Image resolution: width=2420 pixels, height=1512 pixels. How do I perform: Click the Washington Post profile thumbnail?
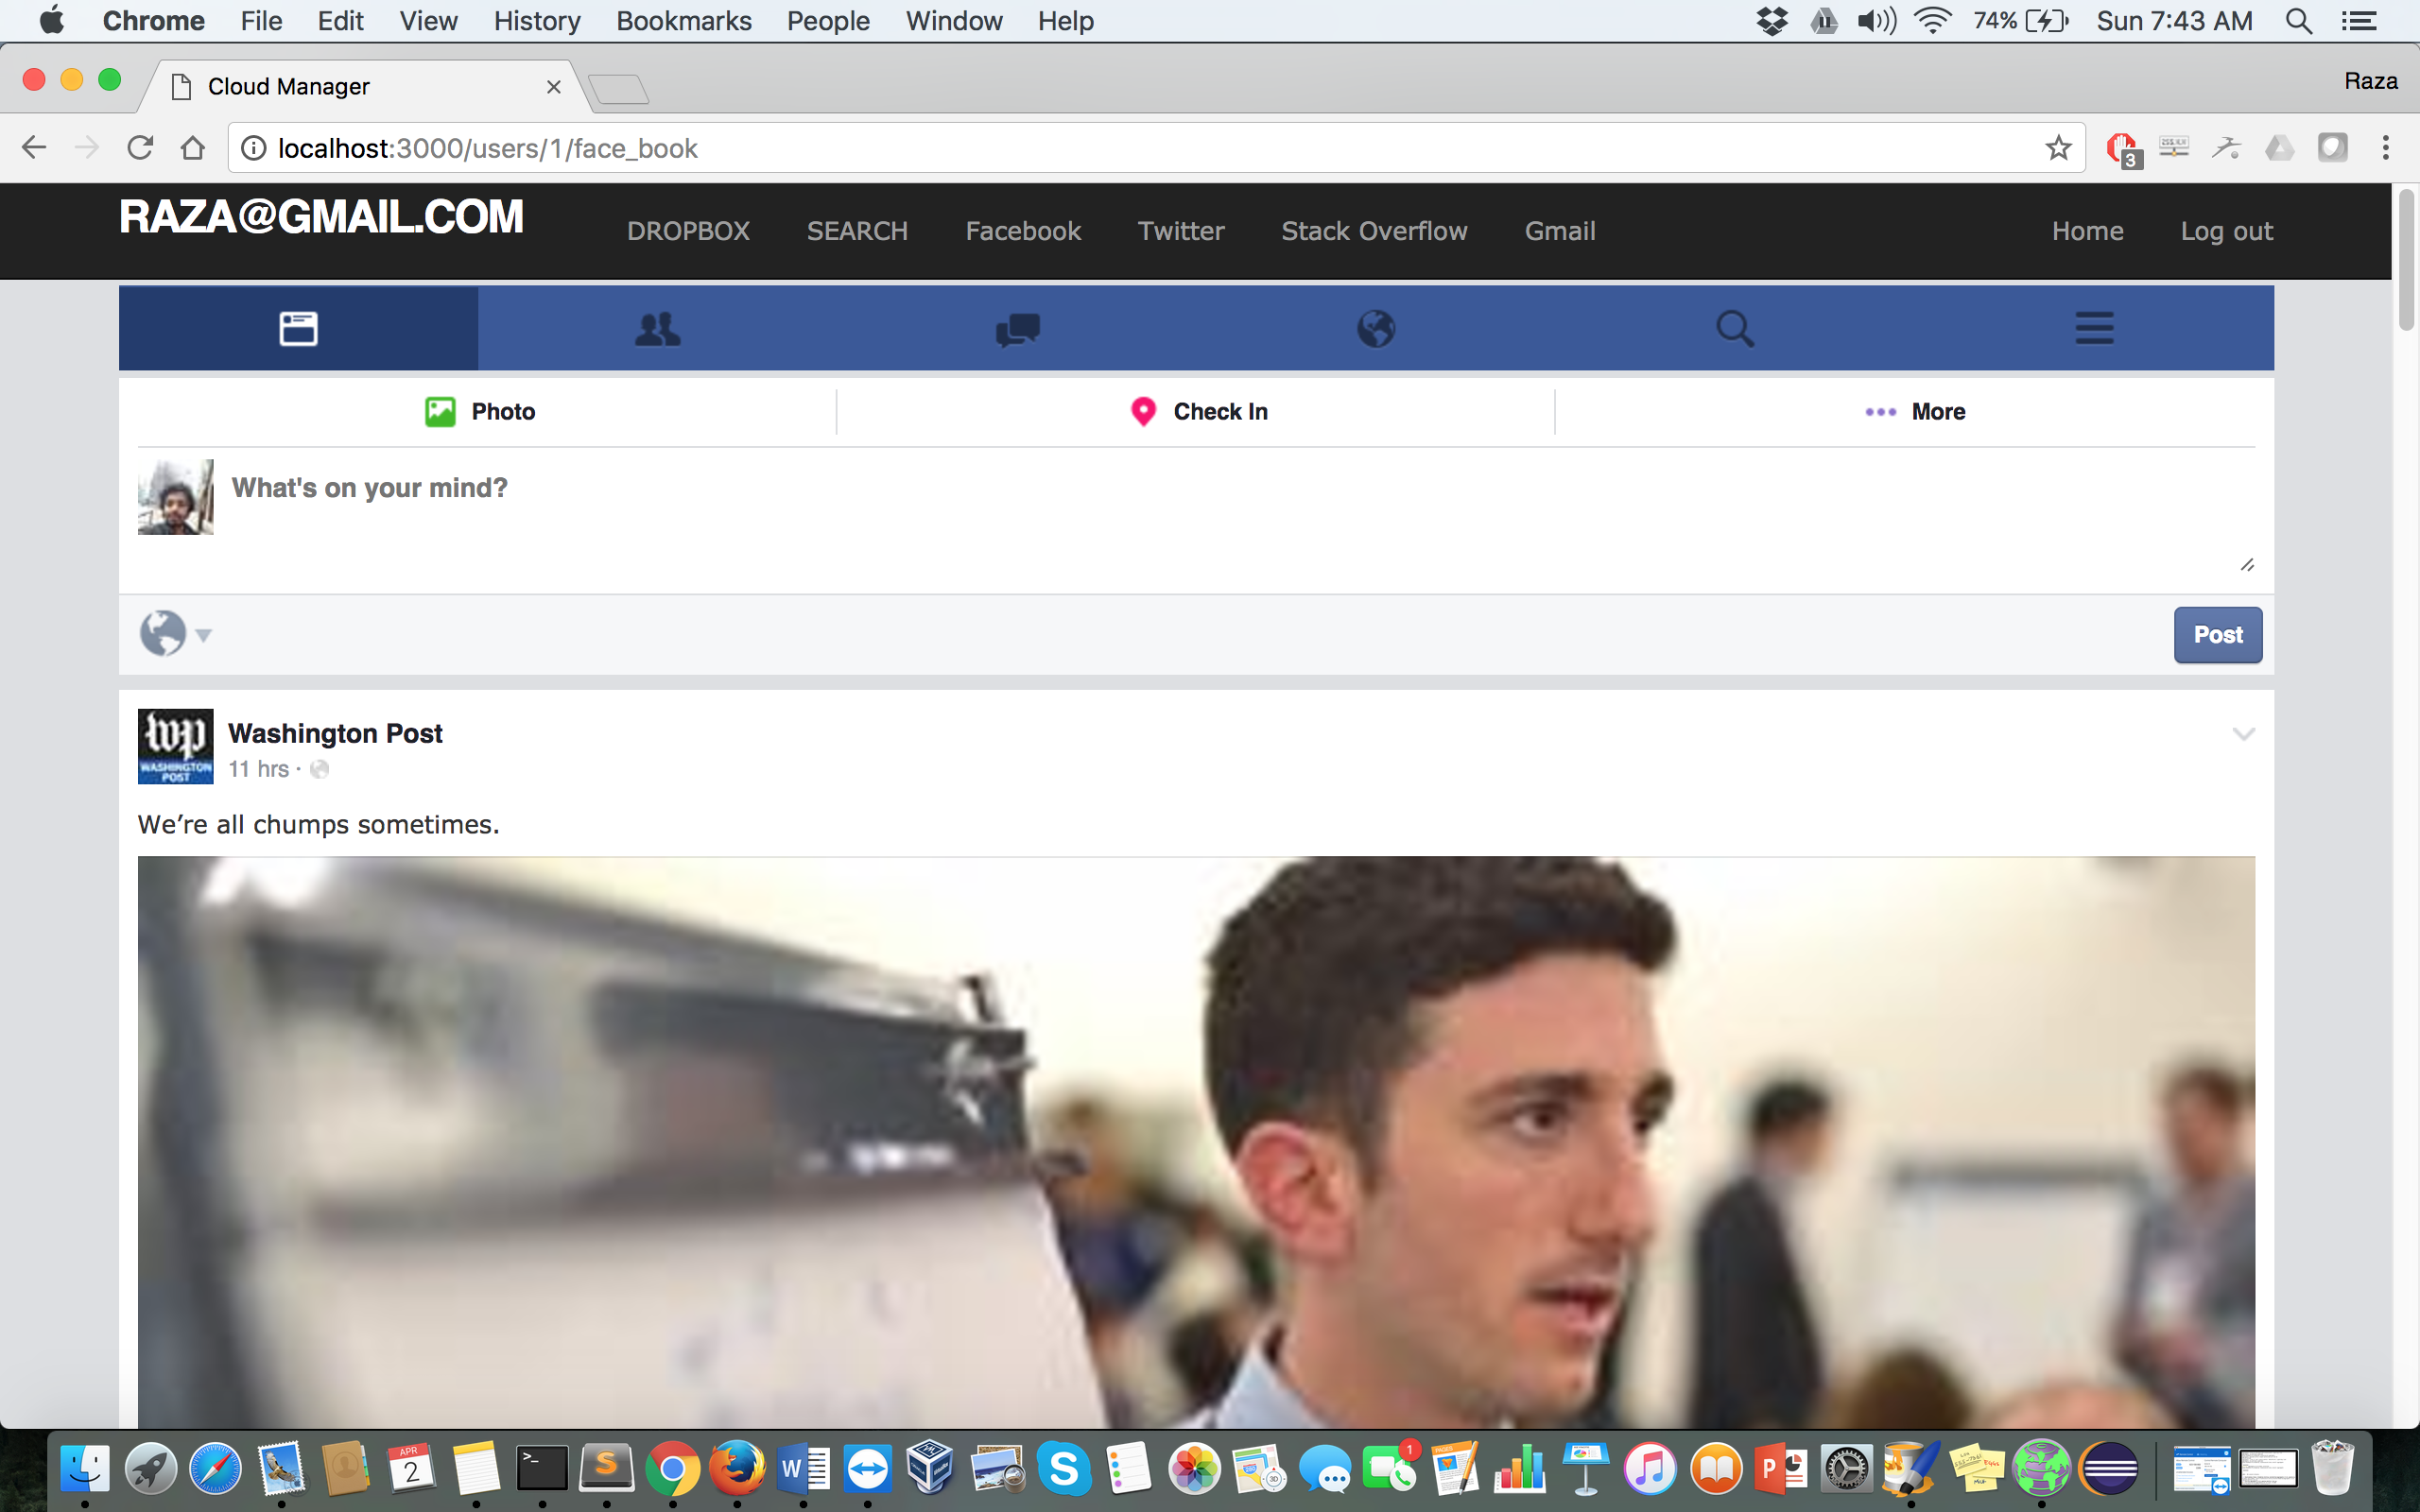(175, 746)
